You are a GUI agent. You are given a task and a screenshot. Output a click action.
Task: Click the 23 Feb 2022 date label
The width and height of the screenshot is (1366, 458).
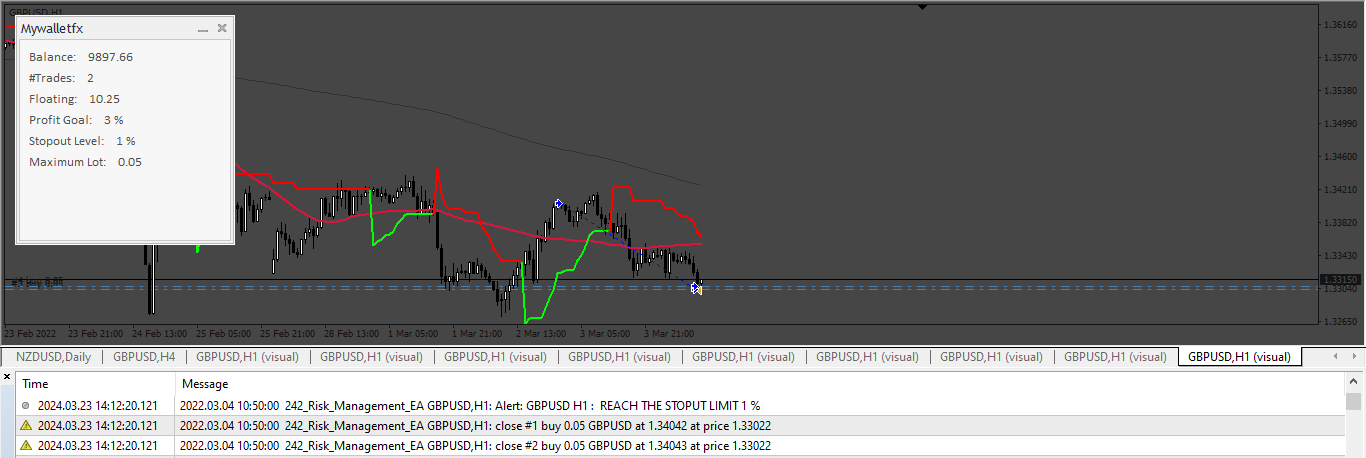click(x=30, y=333)
